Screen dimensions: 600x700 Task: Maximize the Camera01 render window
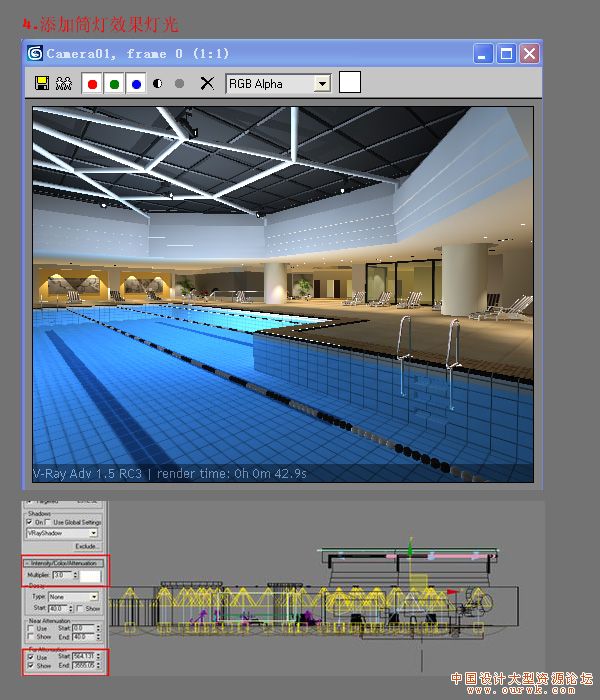507,54
